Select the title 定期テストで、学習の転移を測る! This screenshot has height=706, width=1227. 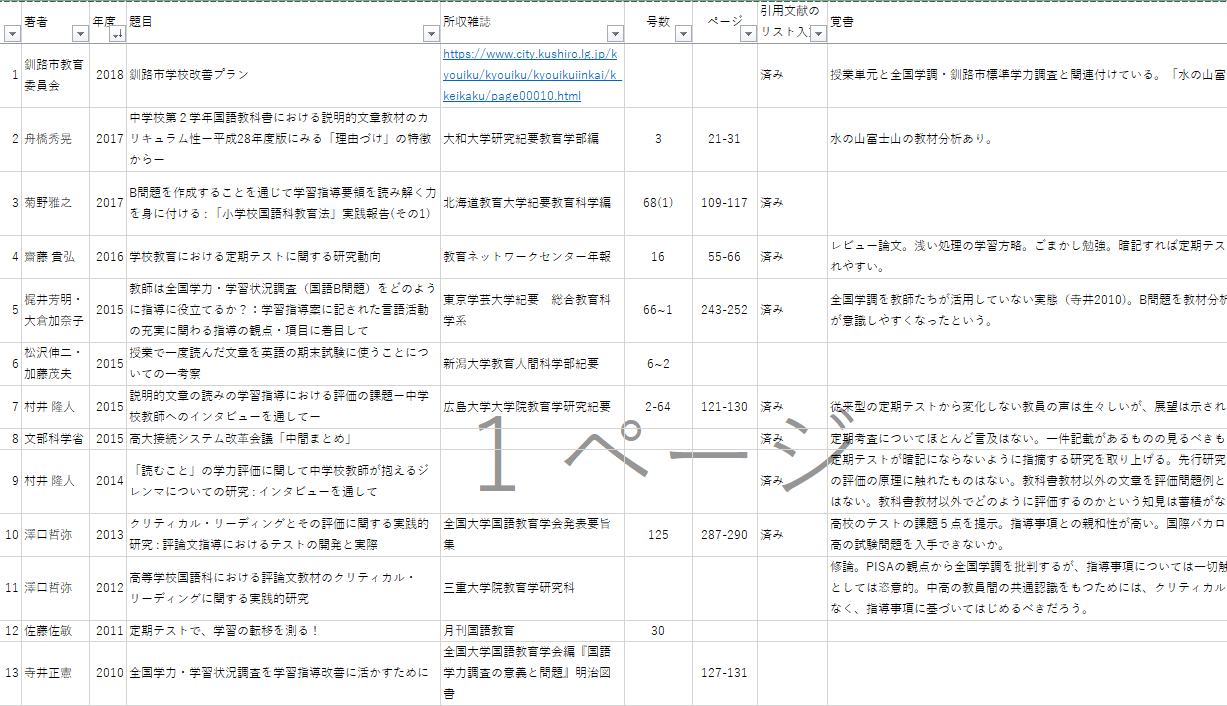point(284,631)
